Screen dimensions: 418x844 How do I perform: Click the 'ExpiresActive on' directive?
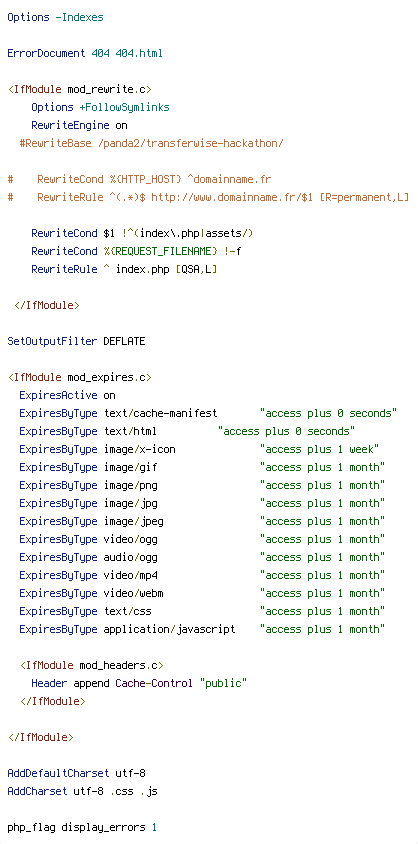[x=67, y=395]
